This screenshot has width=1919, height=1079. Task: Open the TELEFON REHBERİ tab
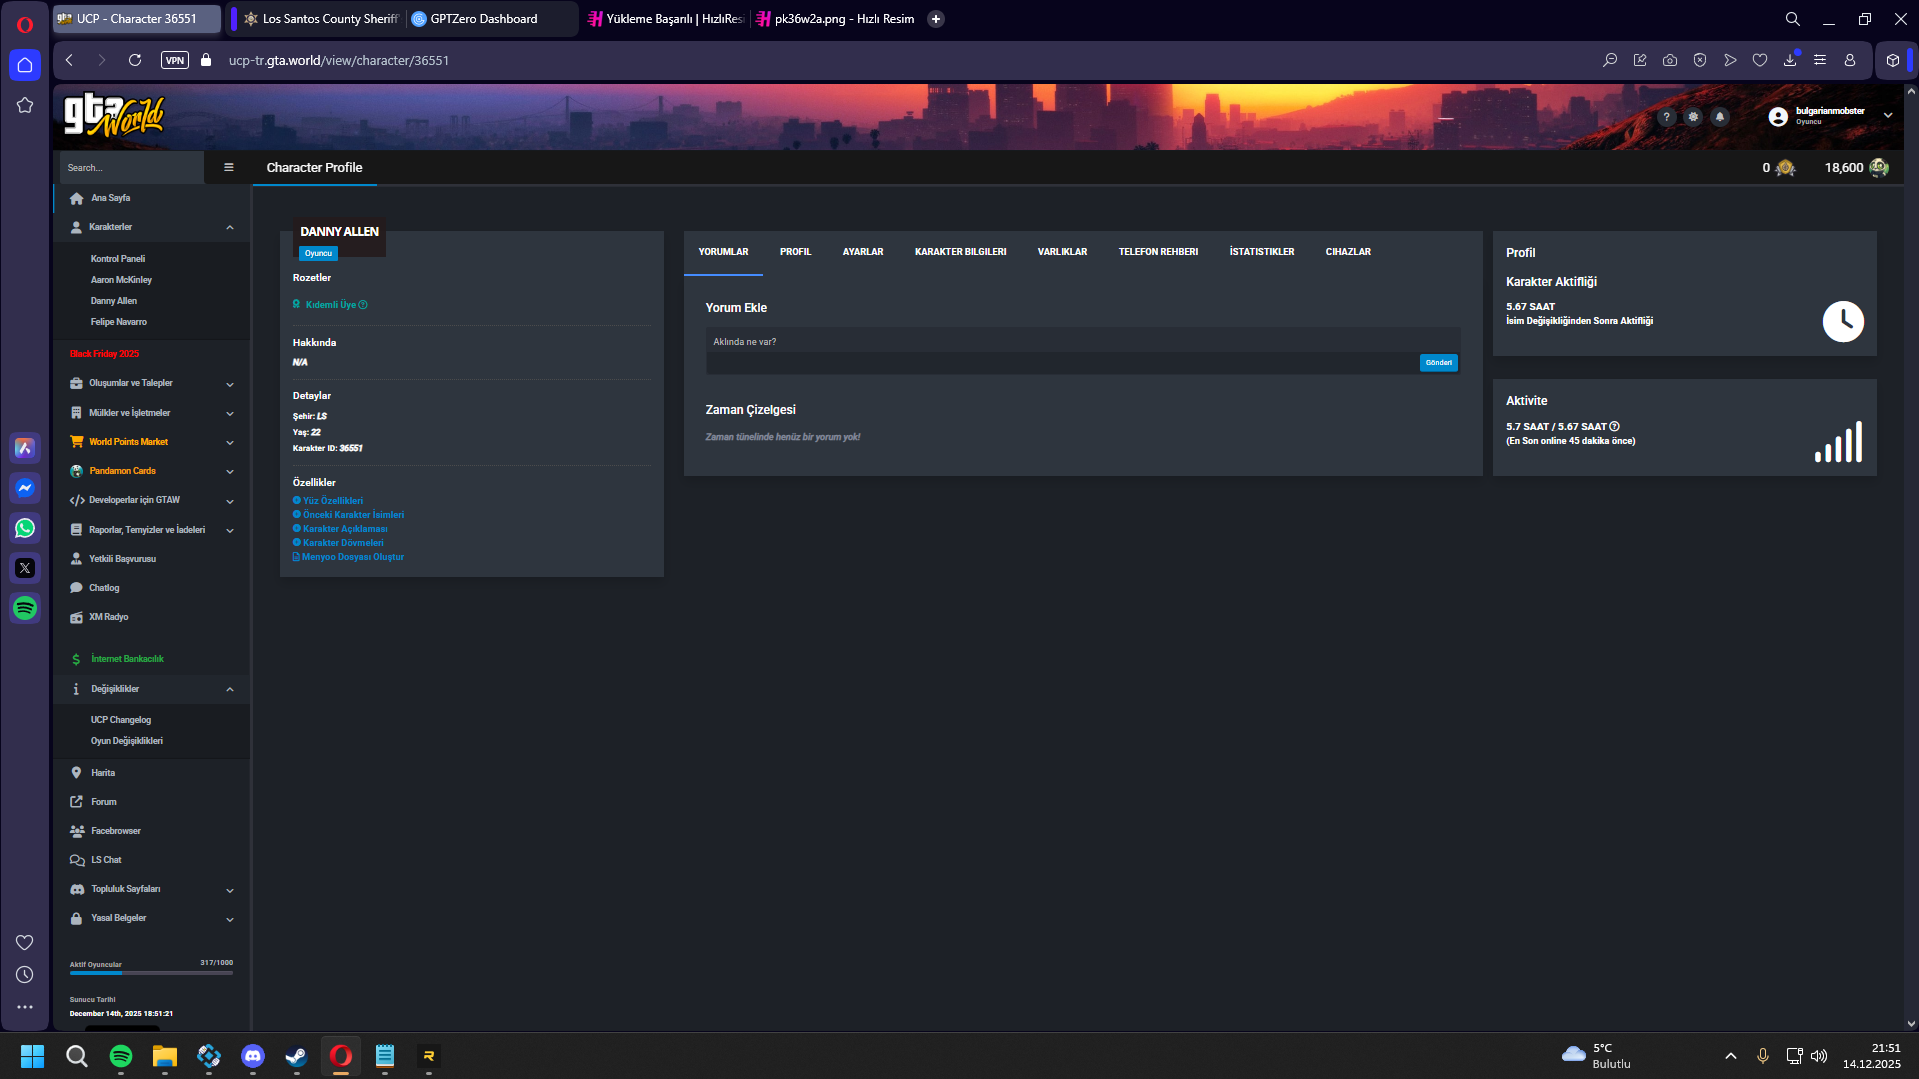[x=1158, y=252]
